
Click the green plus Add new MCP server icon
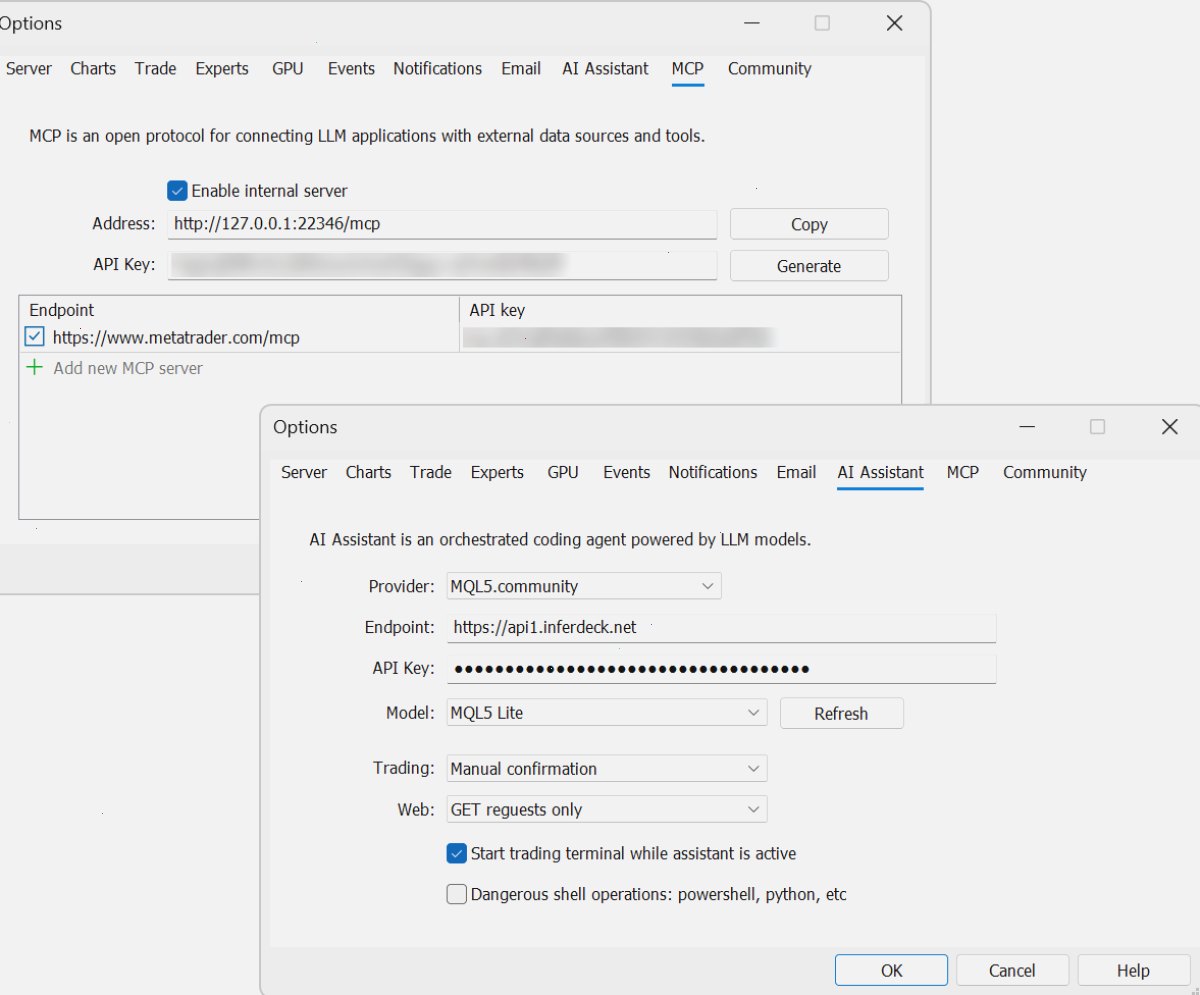[35, 368]
